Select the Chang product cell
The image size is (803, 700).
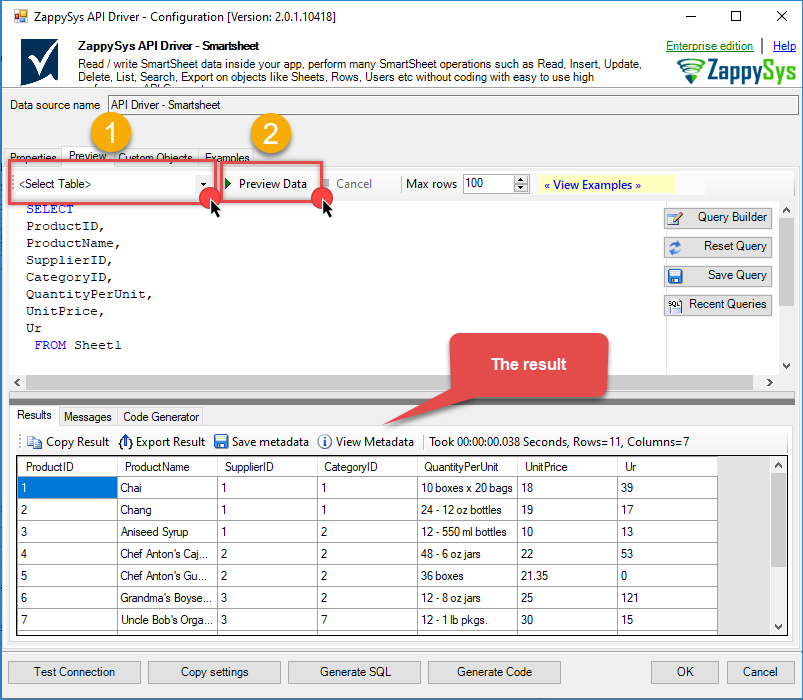(167, 510)
